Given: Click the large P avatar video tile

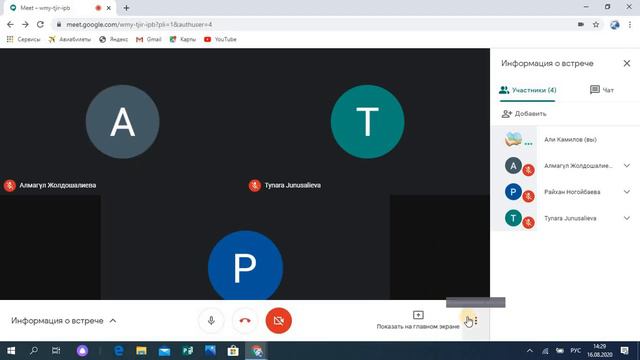Looking at the screenshot, I should [x=245, y=266].
